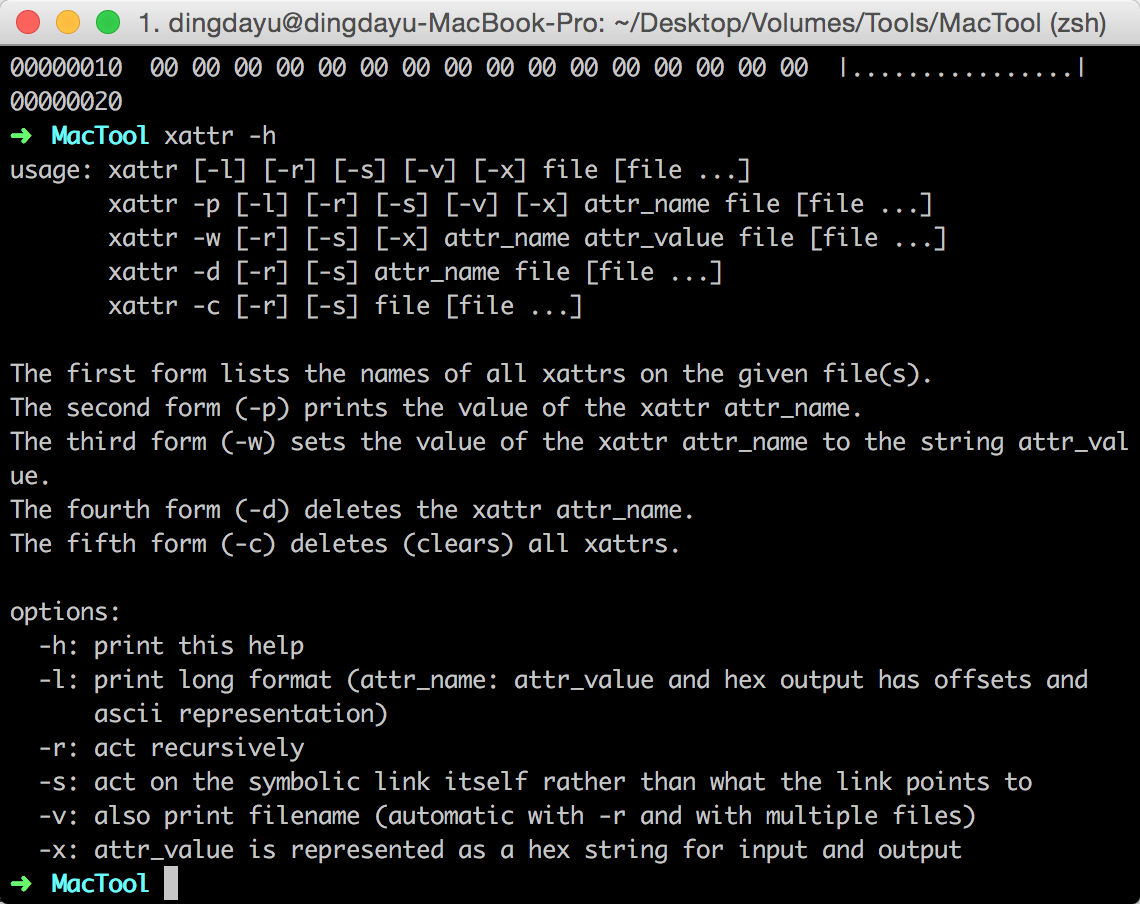Click the yellow minimize window button
Image resolution: width=1140 pixels, height=904 pixels.
(68, 22)
